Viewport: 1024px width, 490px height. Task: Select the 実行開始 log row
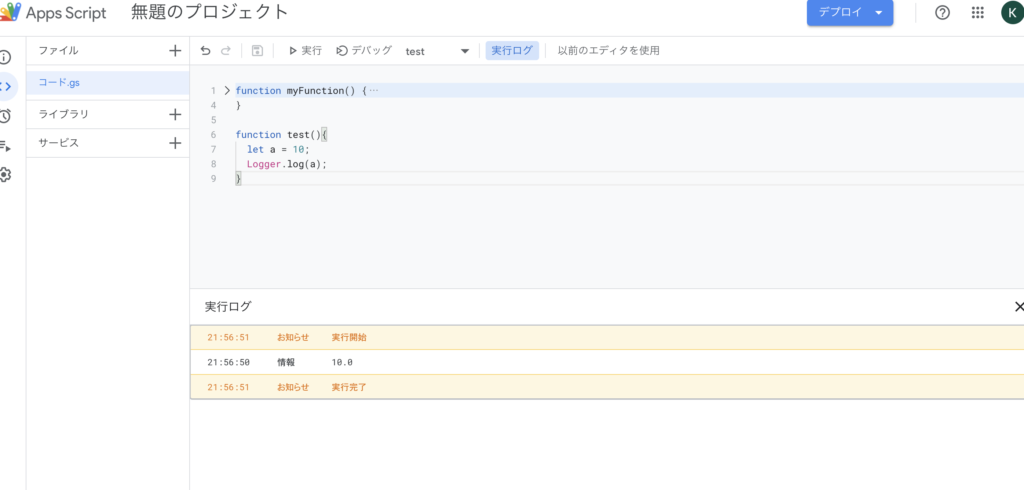(x=607, y=338)
